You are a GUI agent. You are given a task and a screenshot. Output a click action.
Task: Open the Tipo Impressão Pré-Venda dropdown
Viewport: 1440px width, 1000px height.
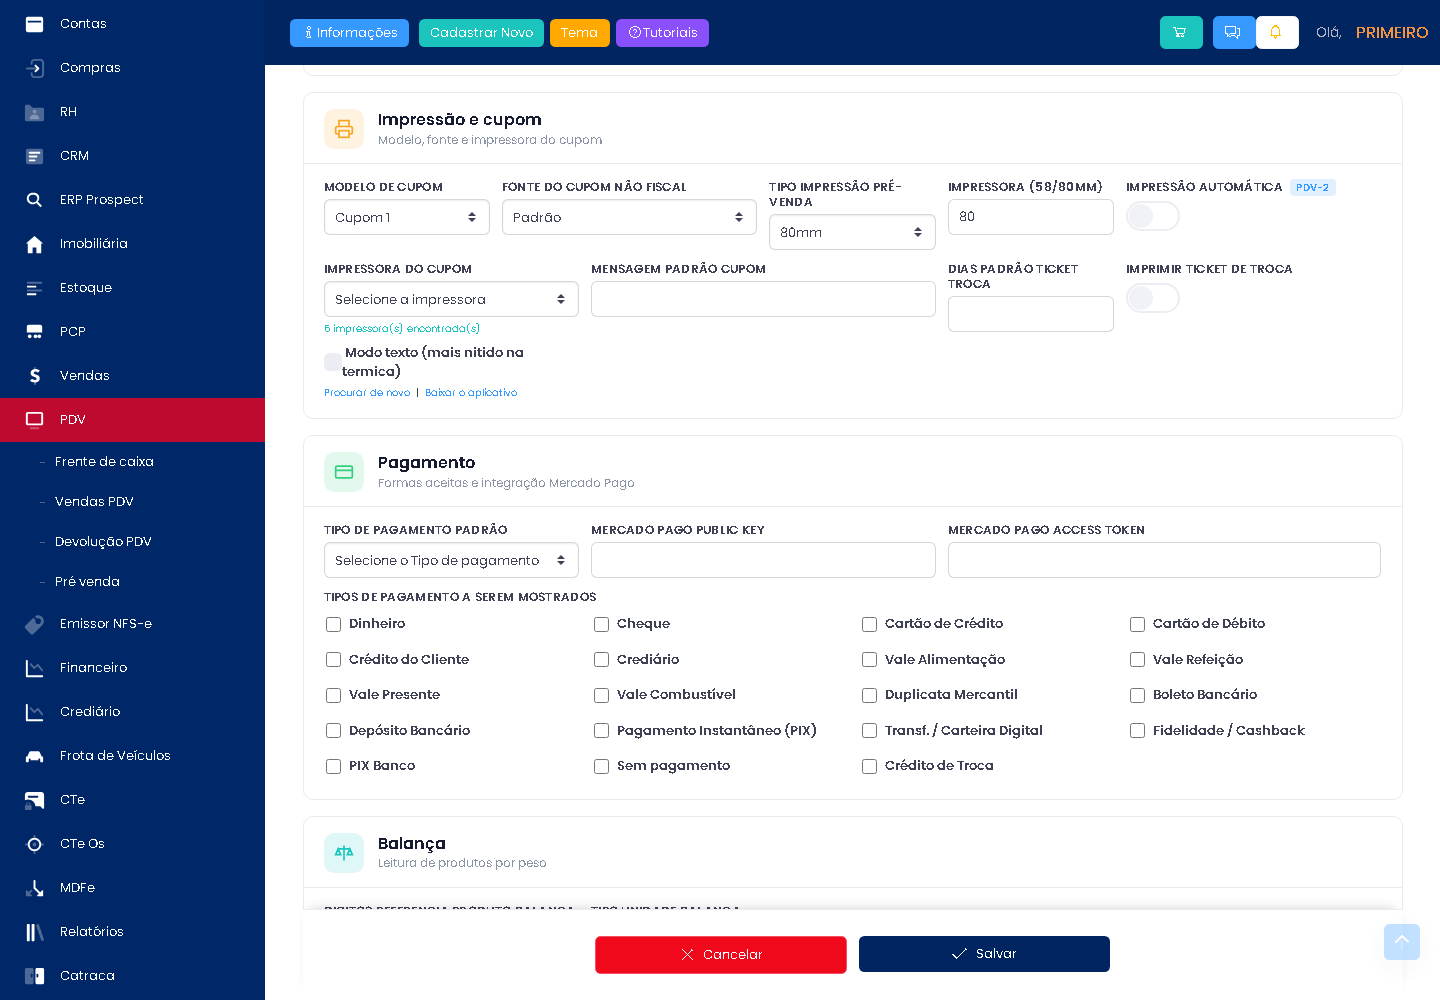click(x=852, y=232)
